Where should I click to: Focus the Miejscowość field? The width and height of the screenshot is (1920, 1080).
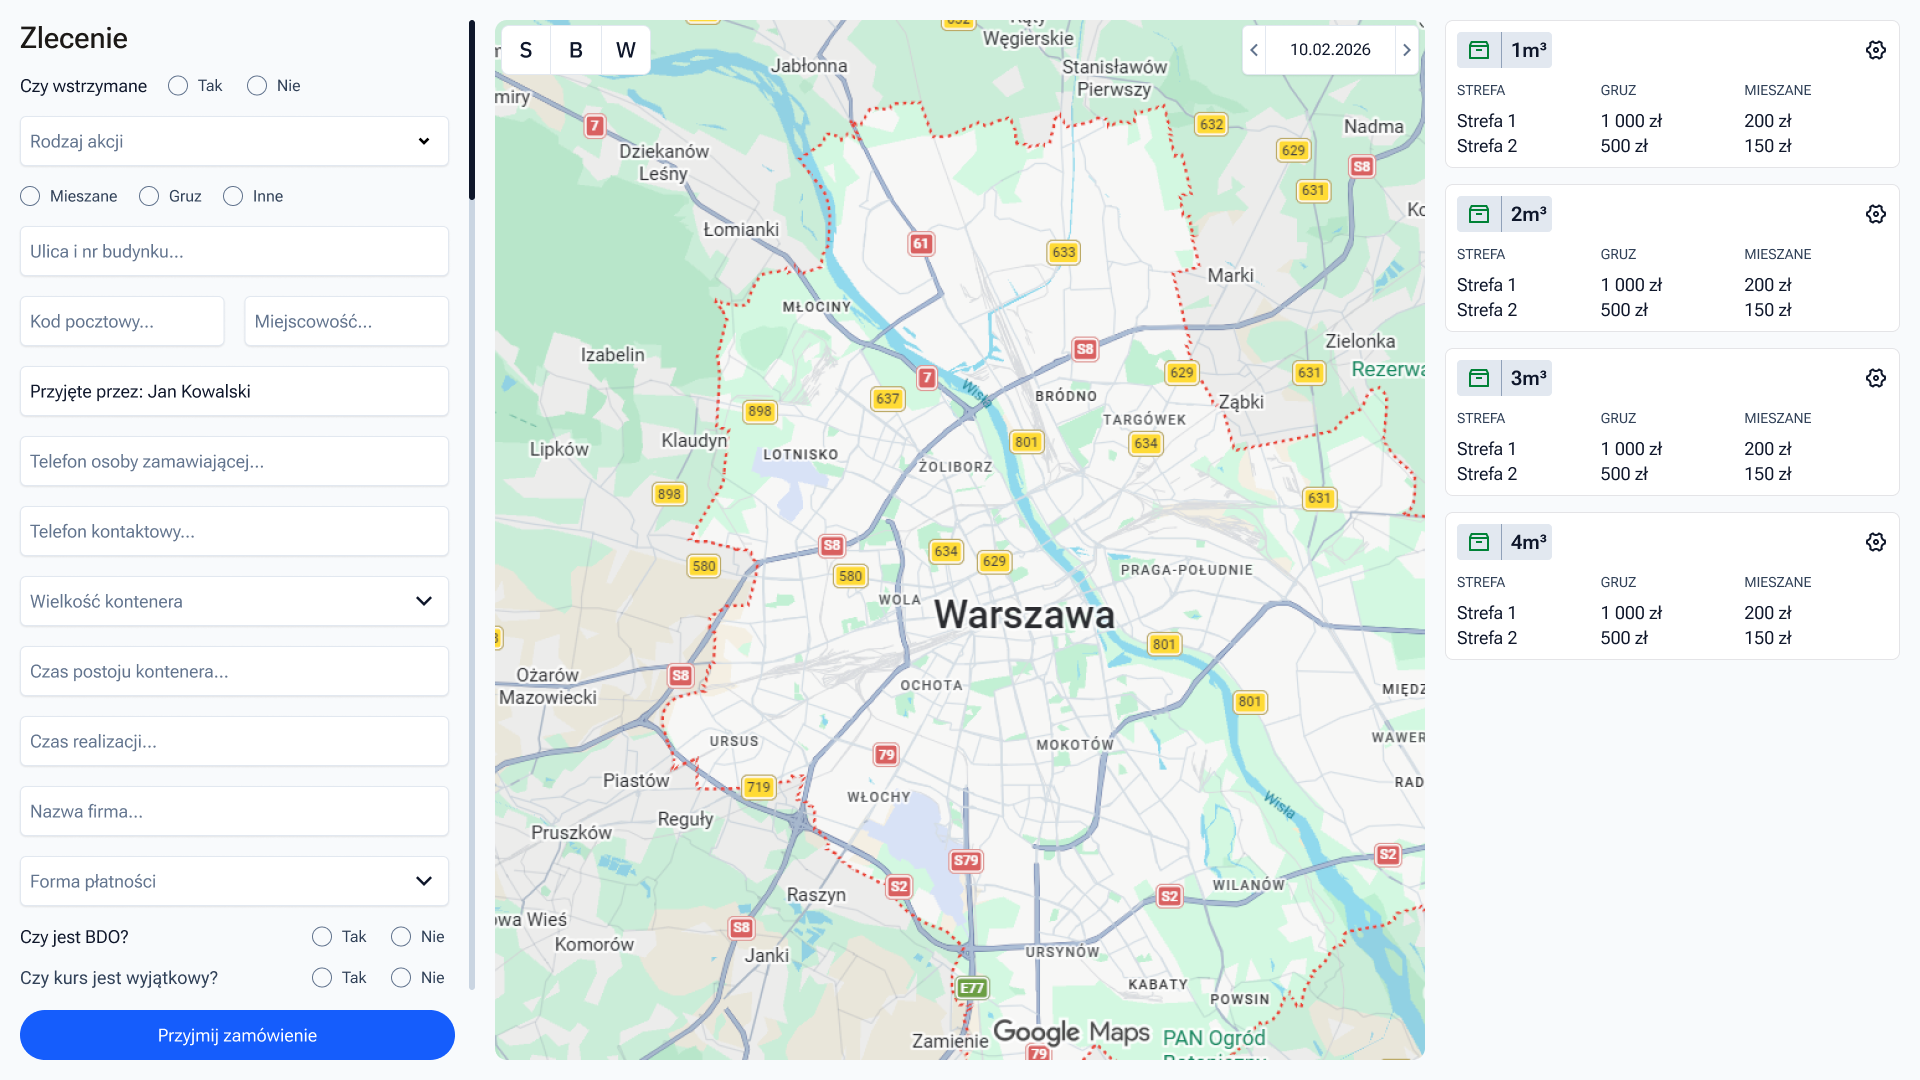tap(347, 321)
